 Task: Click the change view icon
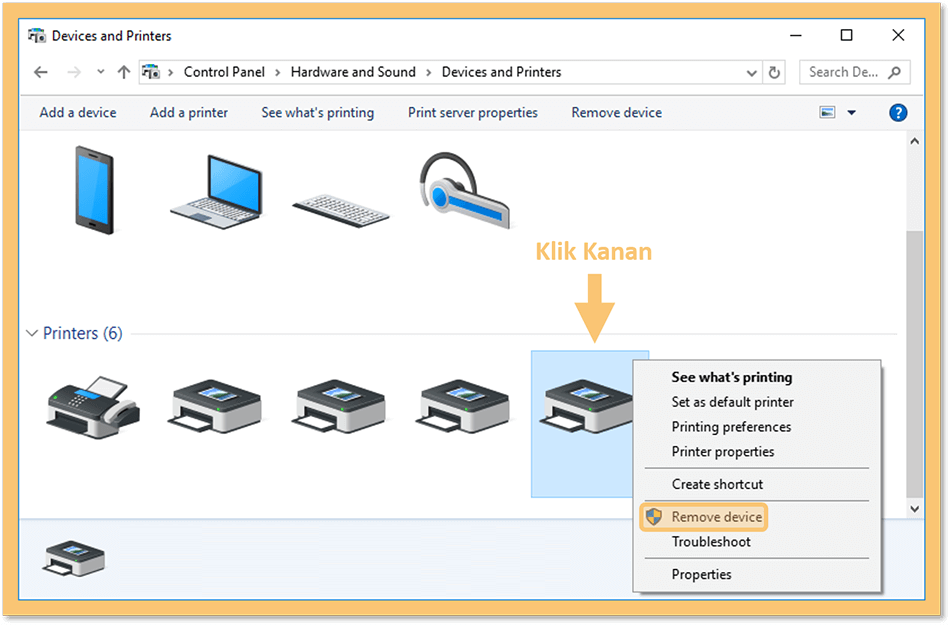pyautogui.click(x=827, y=113)
